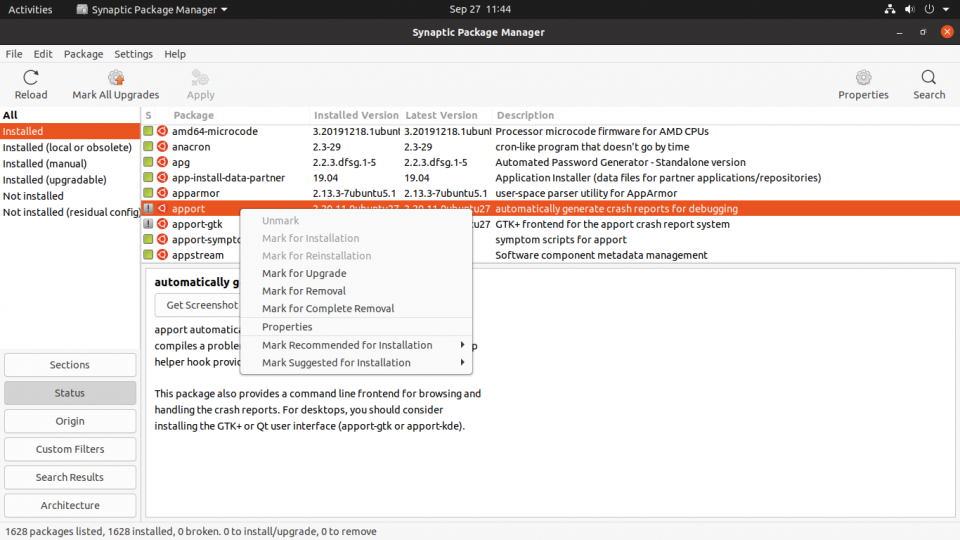Image resolution: width=960 pixels, height=540 pixels.
Task: Select Not installed (residual config) filter
Action: click(70, 212)
